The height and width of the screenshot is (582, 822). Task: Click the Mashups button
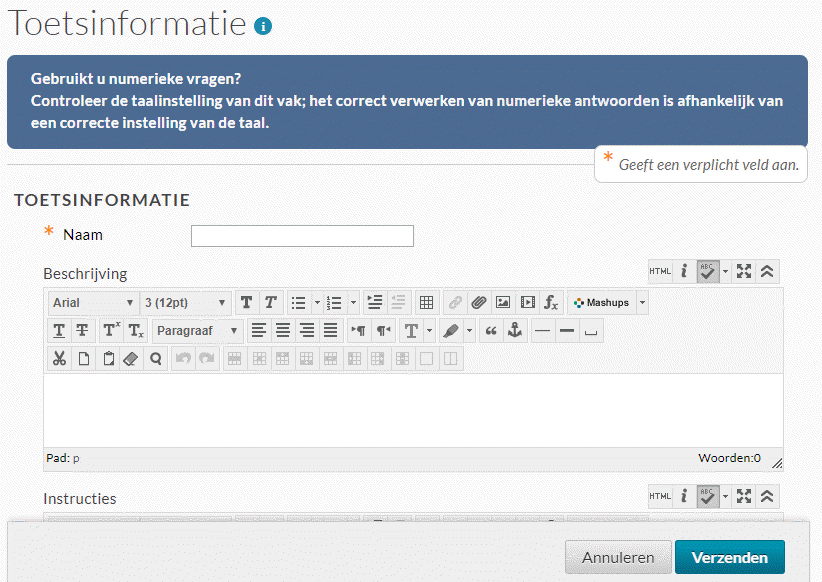(x=601, y=303)
